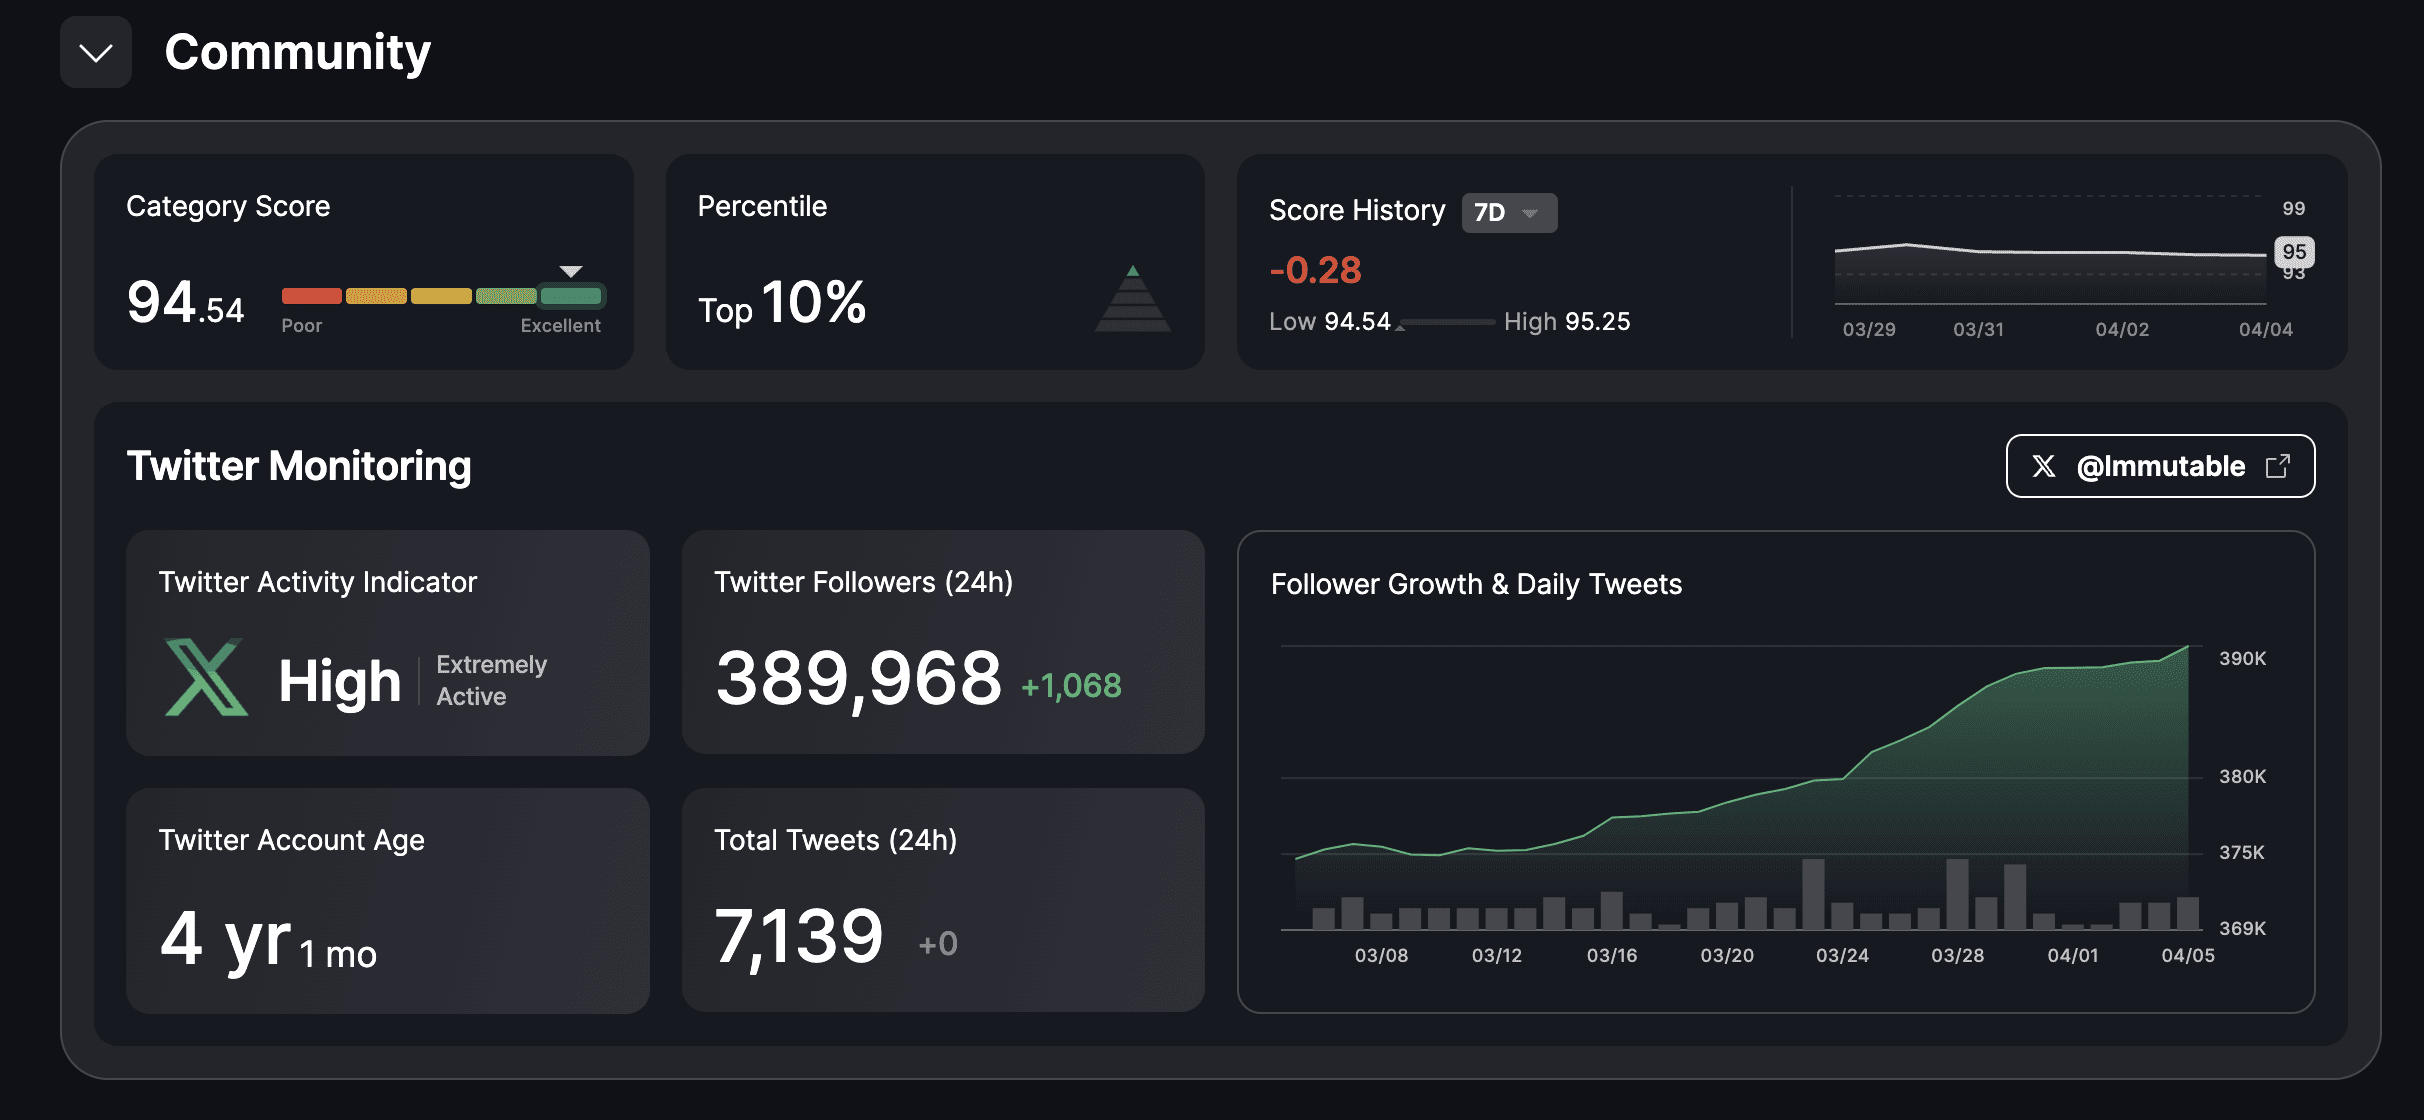The height and width of the screenshot is (1120, 2424).
Task: Click the external link icon beside @Immutable
Action: point(2278,466)
